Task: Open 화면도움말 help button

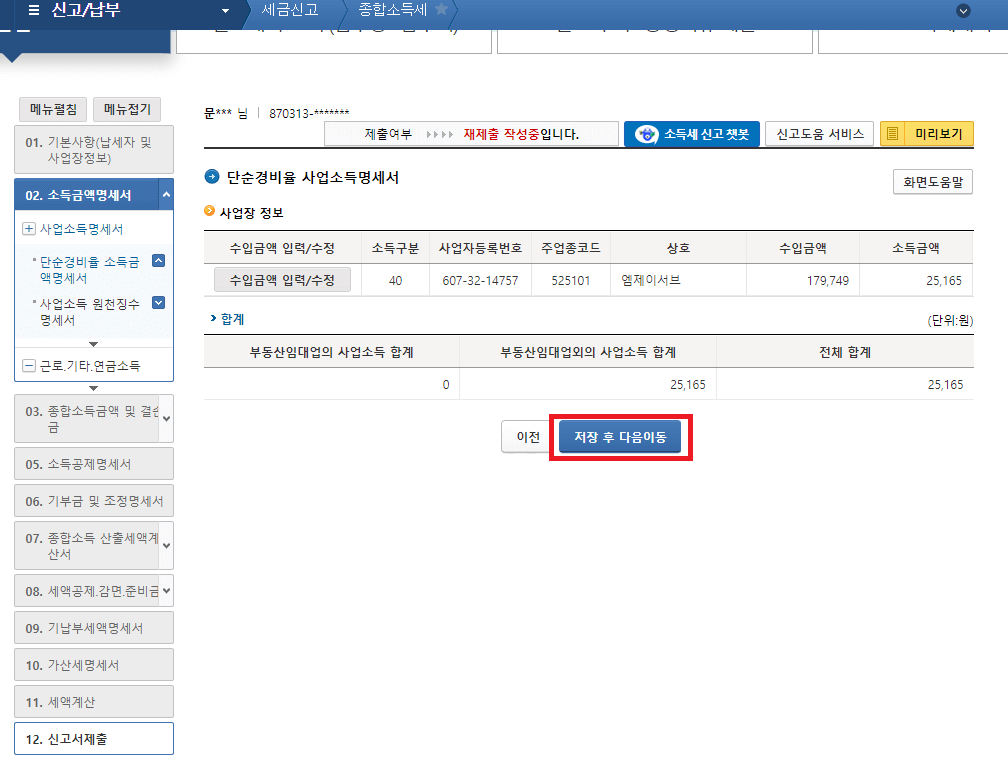Action: point(933,182)
